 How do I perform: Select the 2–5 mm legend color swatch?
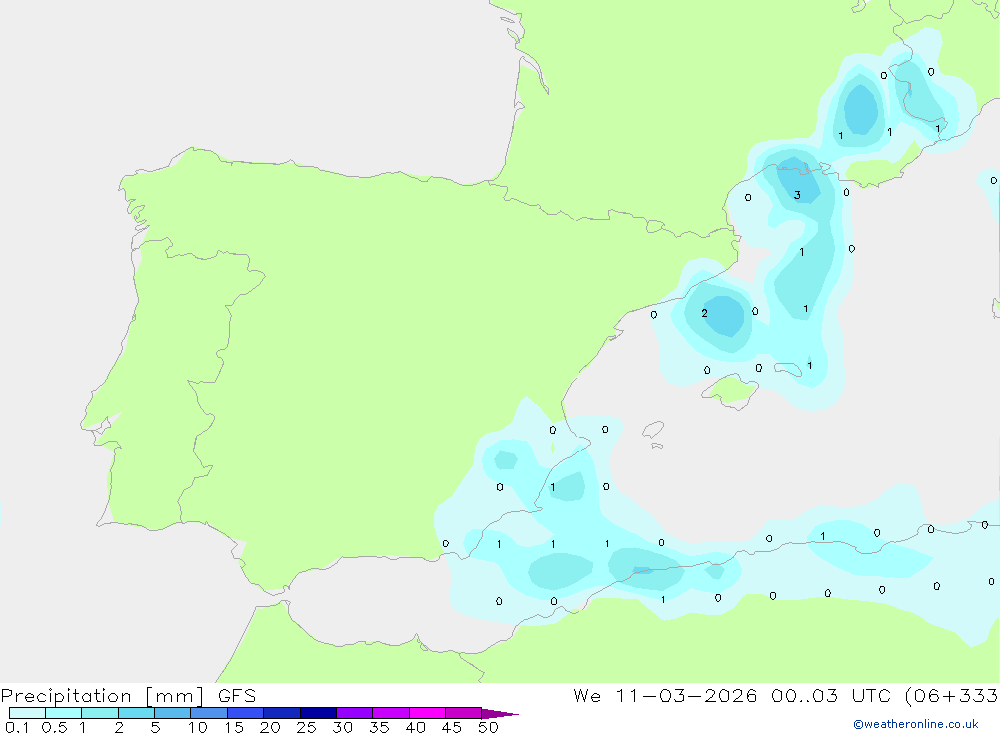tap(136, 713)
